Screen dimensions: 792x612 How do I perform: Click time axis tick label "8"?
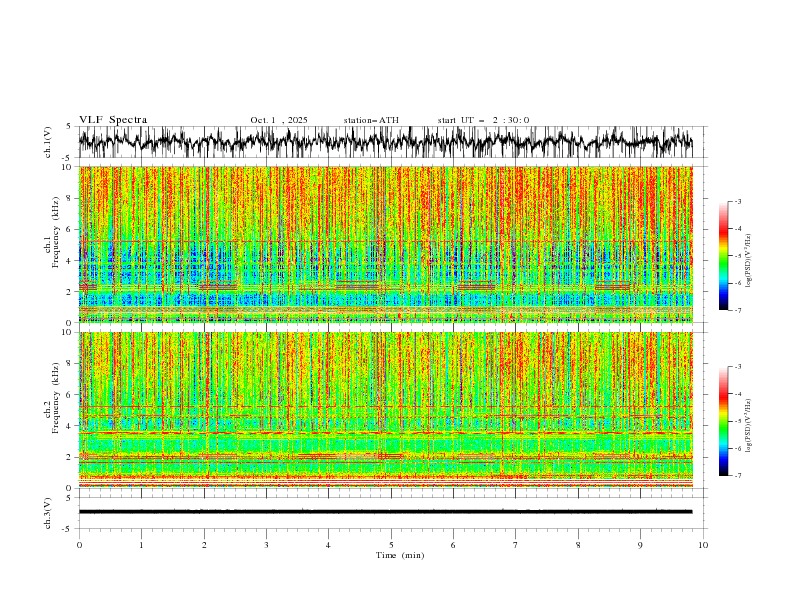[578, 545]
